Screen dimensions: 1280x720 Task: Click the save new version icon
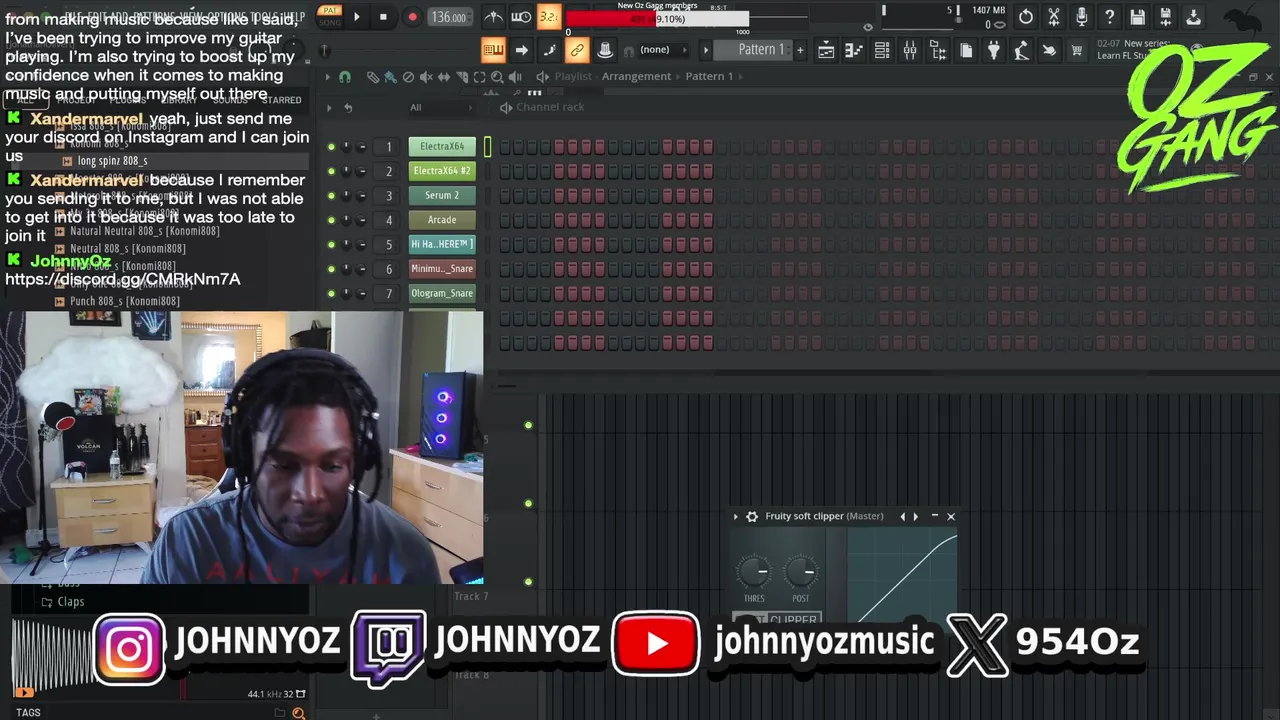coord(1166,17)
